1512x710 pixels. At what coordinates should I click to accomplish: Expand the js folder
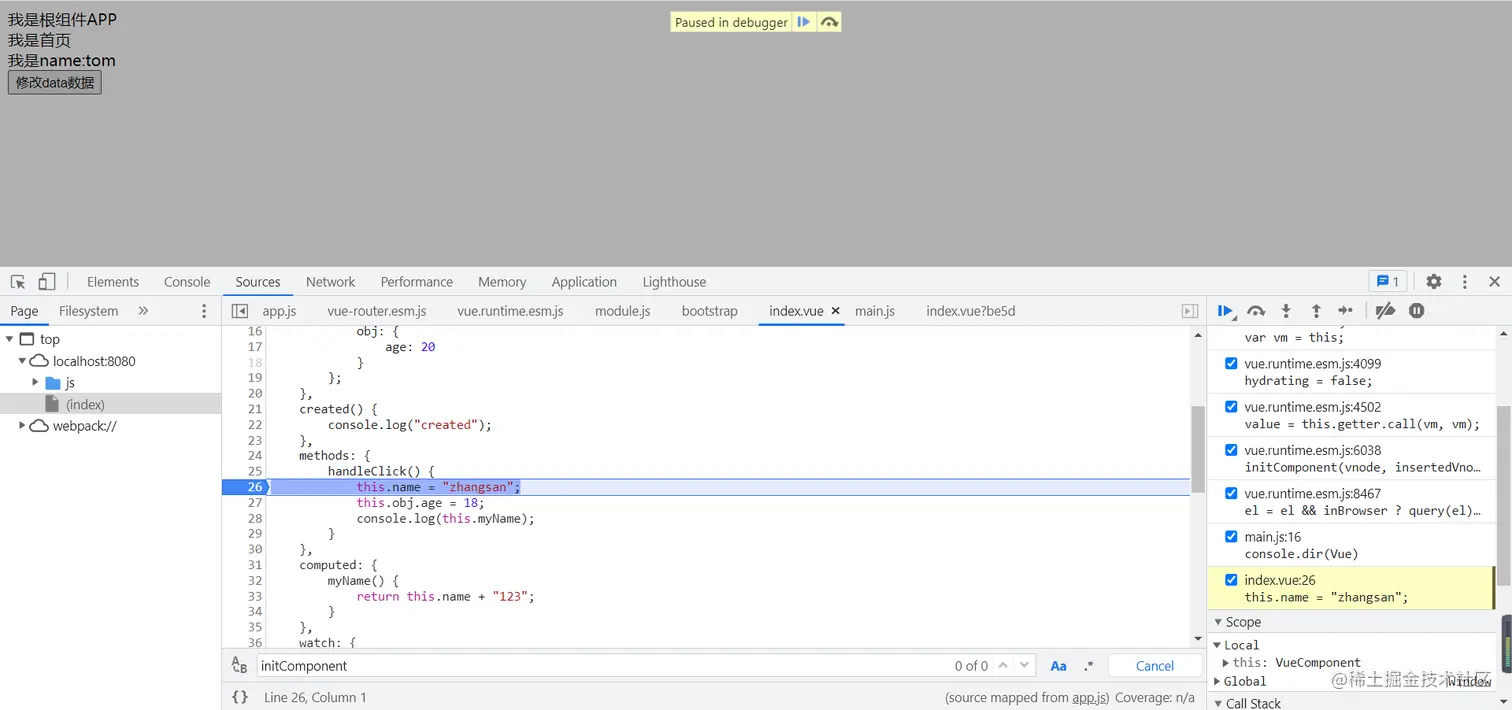click(35, 382)
